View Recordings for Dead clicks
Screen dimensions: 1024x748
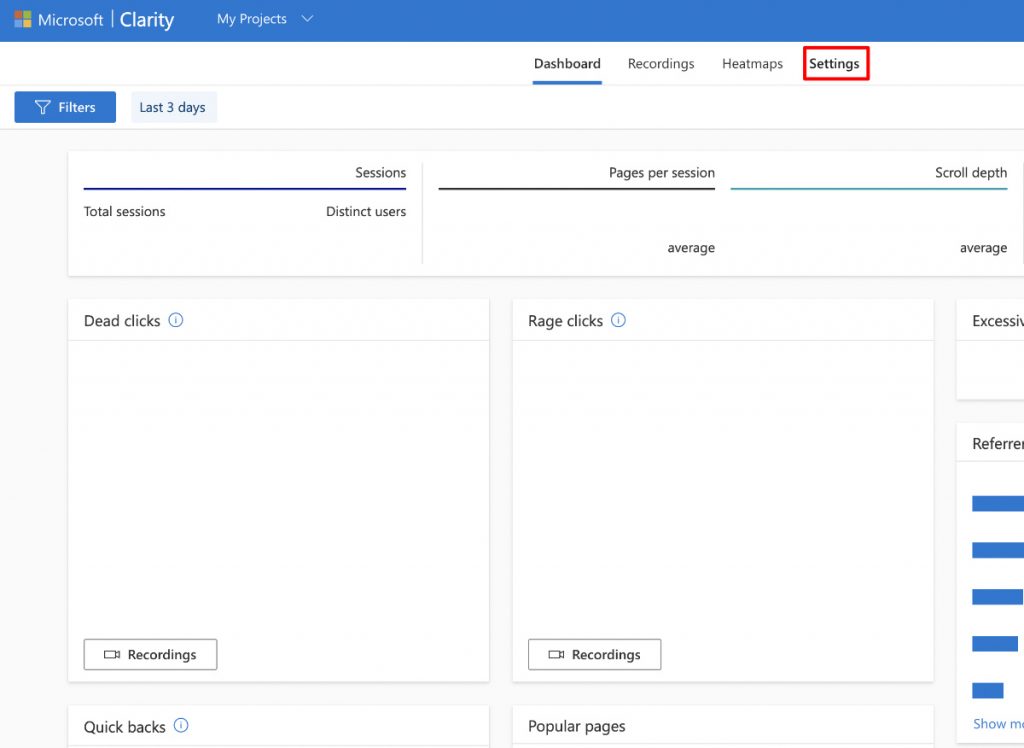pos(150,655)
